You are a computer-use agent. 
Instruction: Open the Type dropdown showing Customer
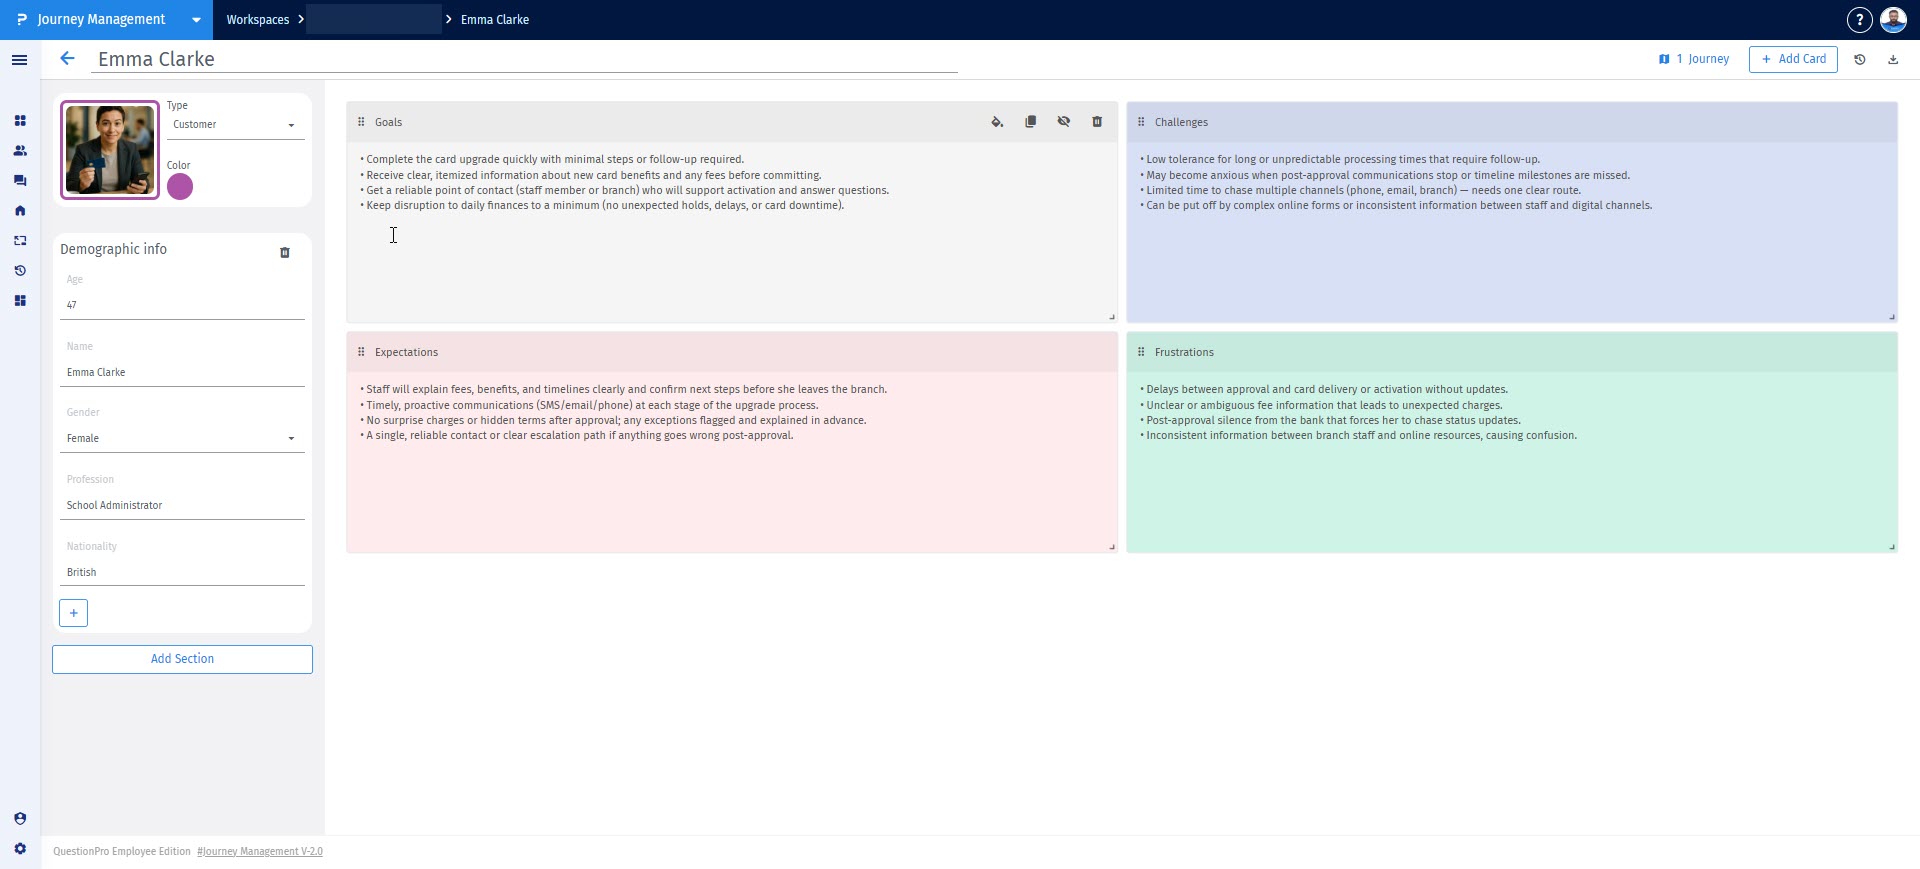236,125
